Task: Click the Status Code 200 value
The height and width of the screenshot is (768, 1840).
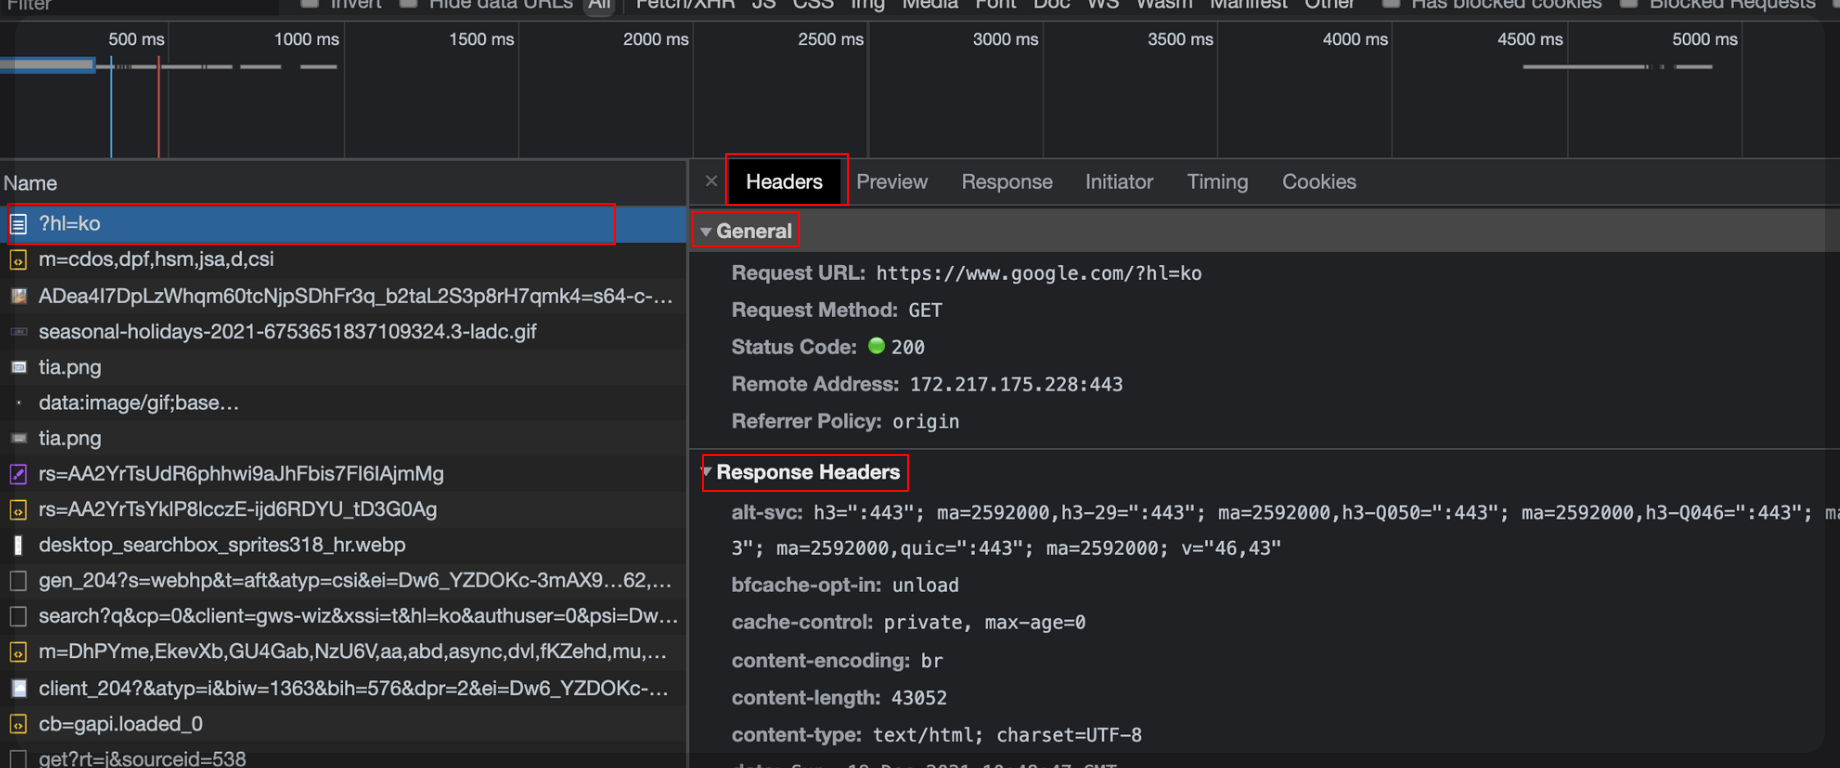Action: (908, 347)
